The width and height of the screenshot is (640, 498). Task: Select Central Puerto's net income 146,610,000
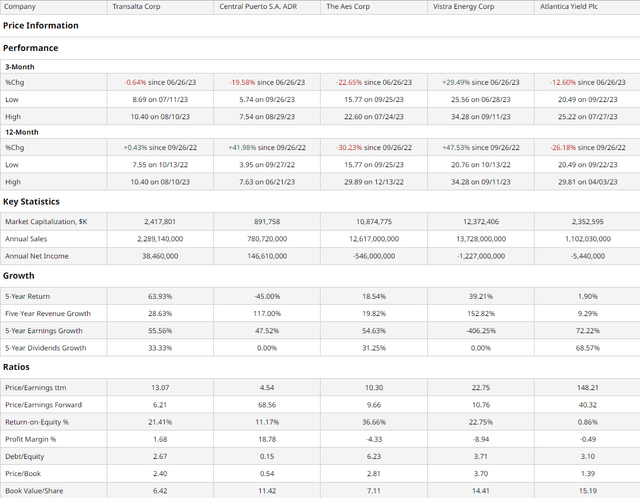tap(267, 256)
